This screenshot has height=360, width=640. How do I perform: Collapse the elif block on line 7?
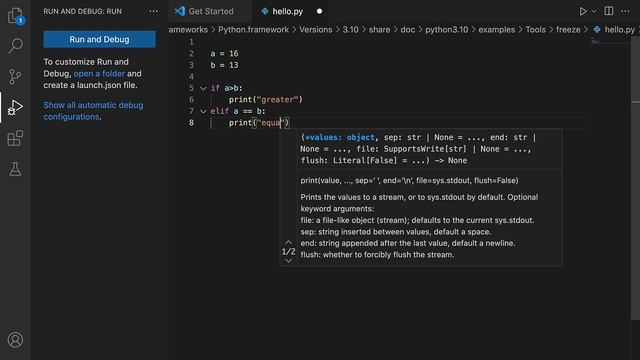click(203, 111)
